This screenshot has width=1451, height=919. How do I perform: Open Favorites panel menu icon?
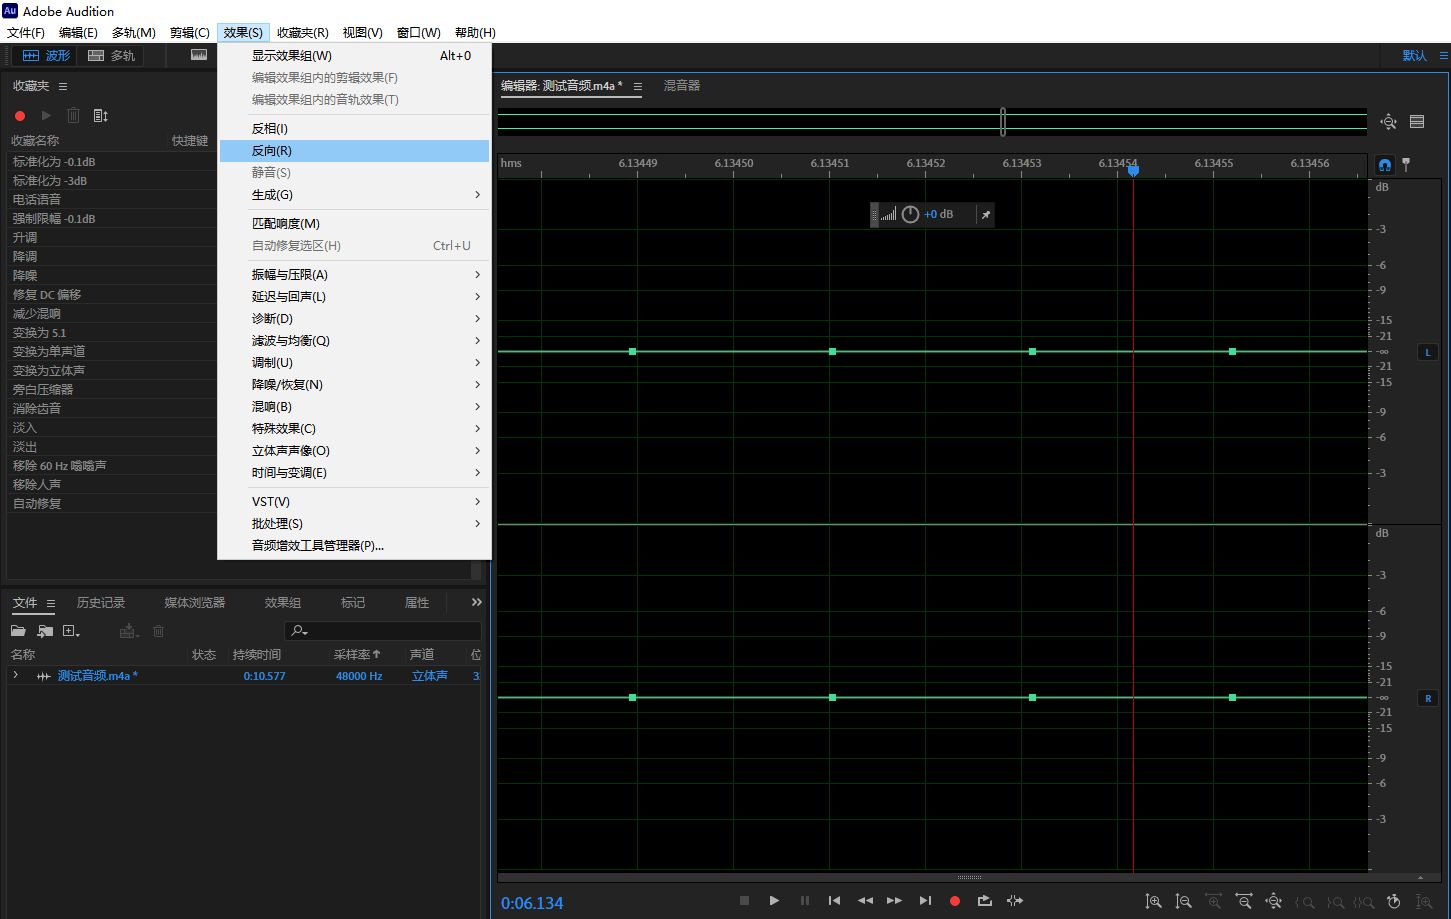click(x=63, y=87)
